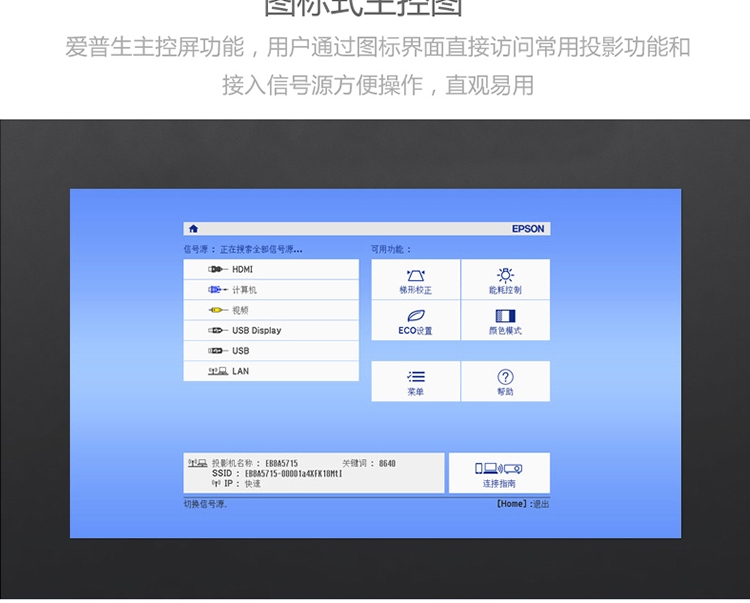The height and width of the screenshot is (603, 750).
Task: Open the ECO设置 leaf icon
Action: (415, 321)
